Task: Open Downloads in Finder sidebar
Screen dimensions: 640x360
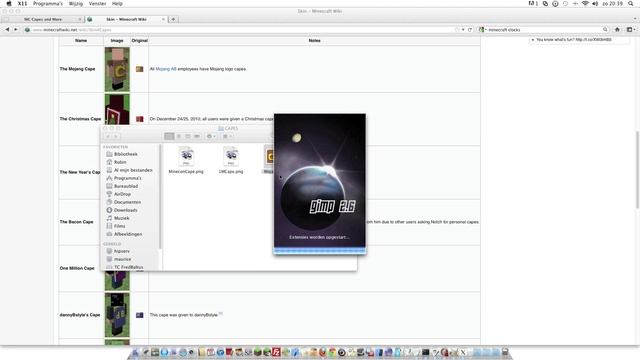Action: [126, 210]
